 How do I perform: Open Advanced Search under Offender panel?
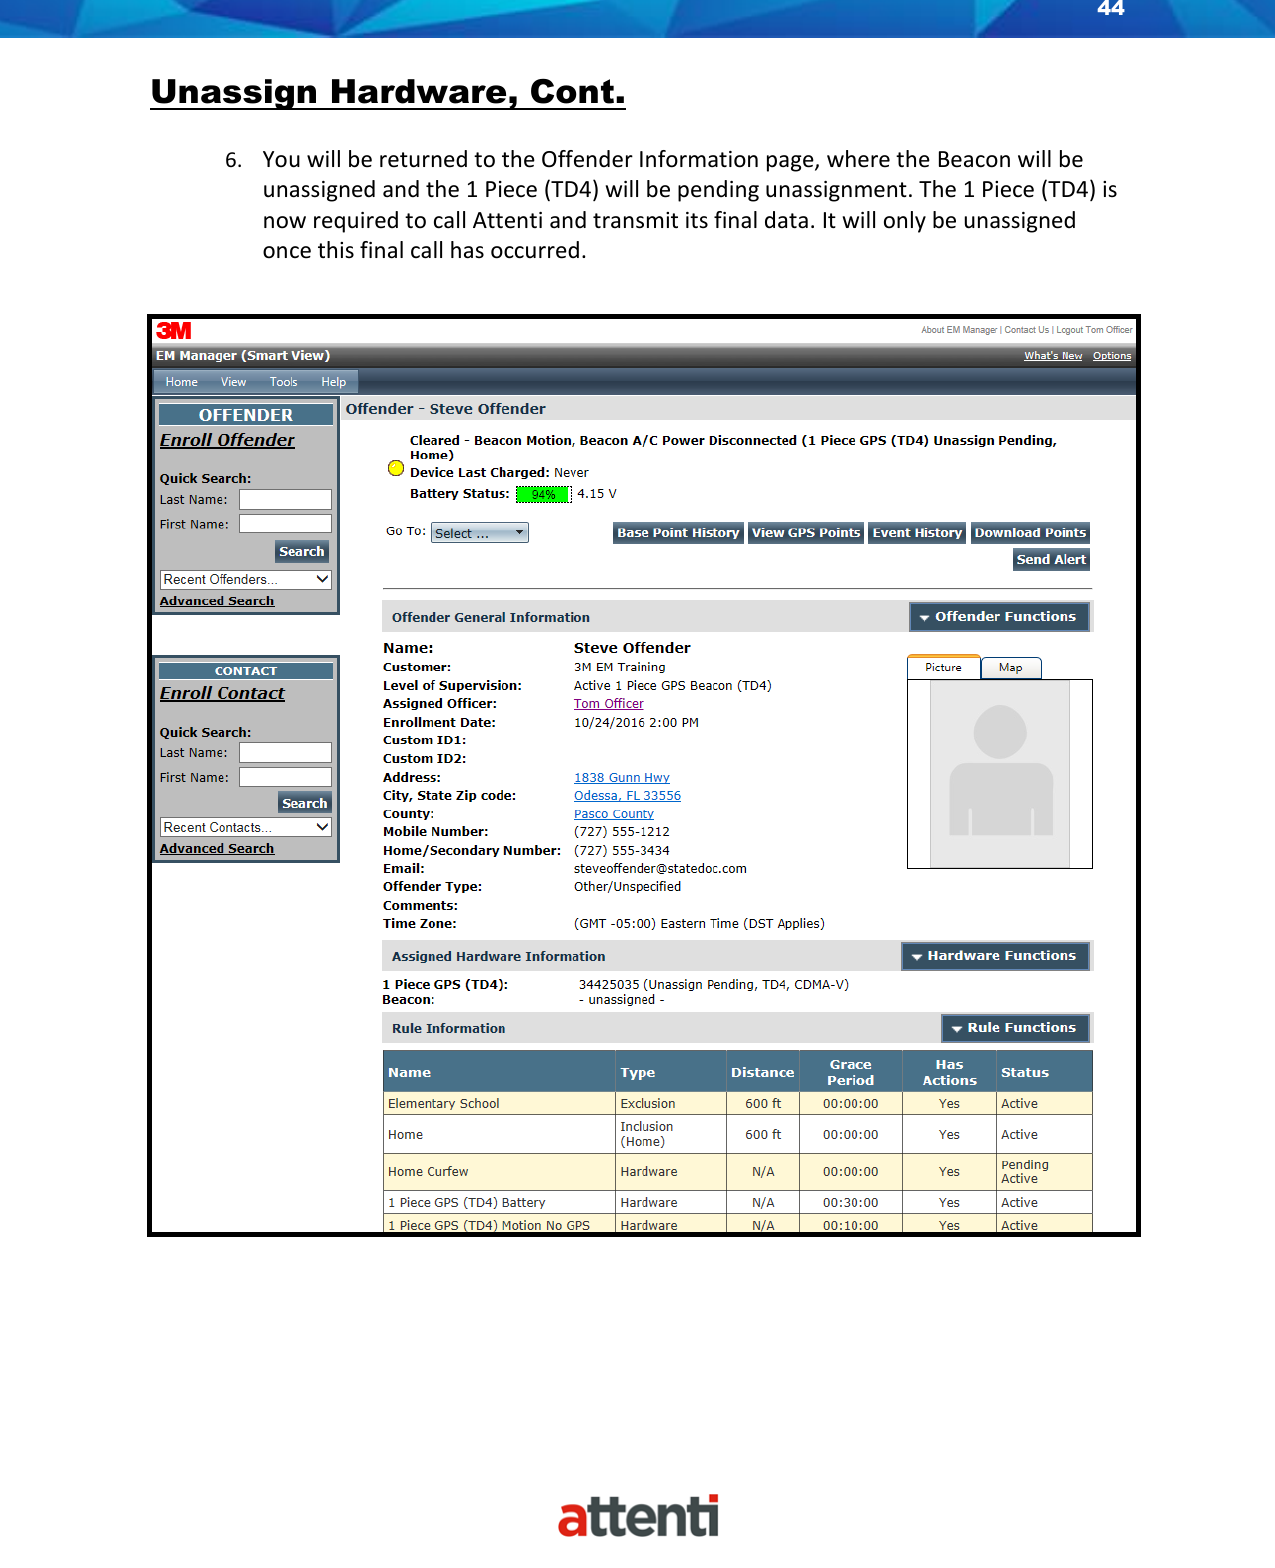217,601
